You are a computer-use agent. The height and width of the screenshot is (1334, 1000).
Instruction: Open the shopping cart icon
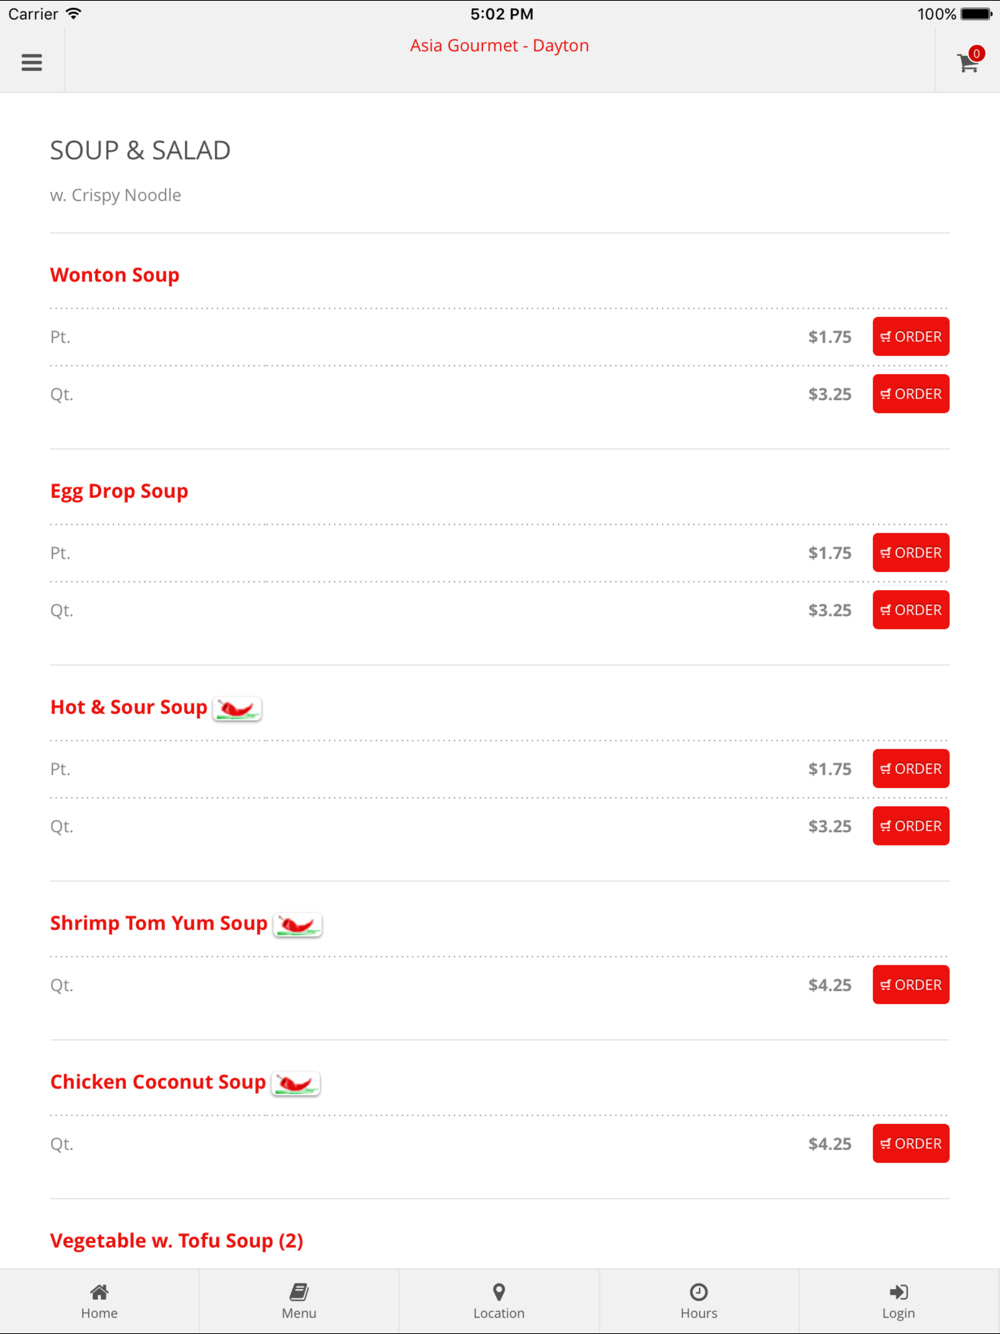click(x=968, y=62)
